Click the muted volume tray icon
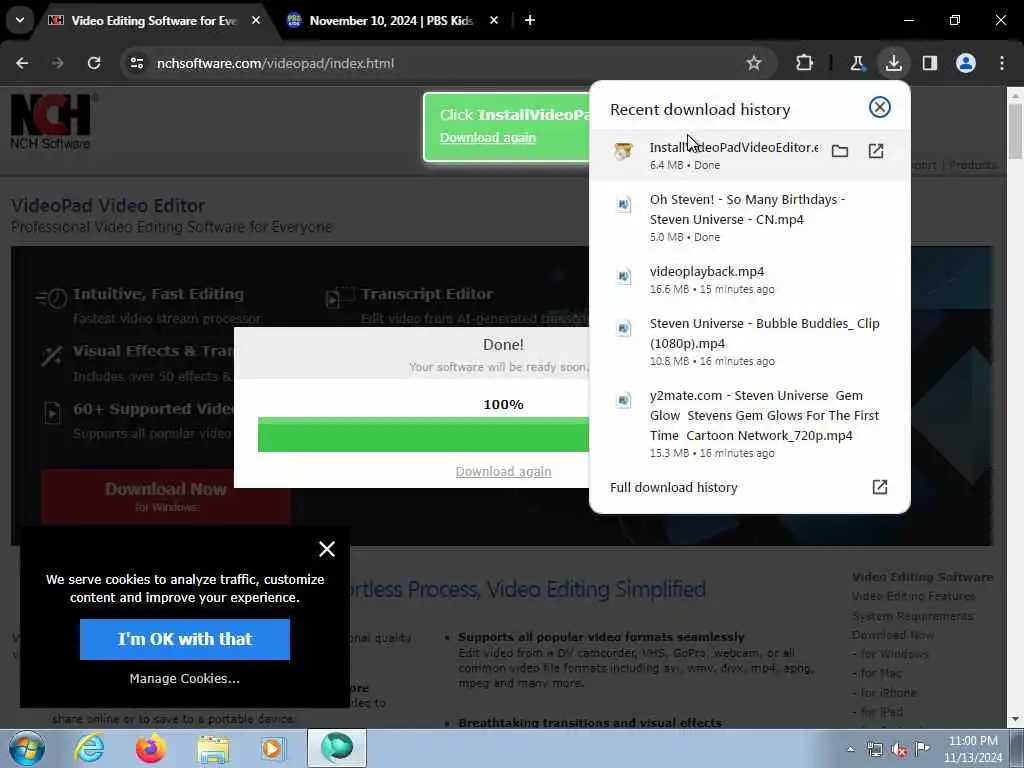 pyautogui.click(x=899, y=750)
